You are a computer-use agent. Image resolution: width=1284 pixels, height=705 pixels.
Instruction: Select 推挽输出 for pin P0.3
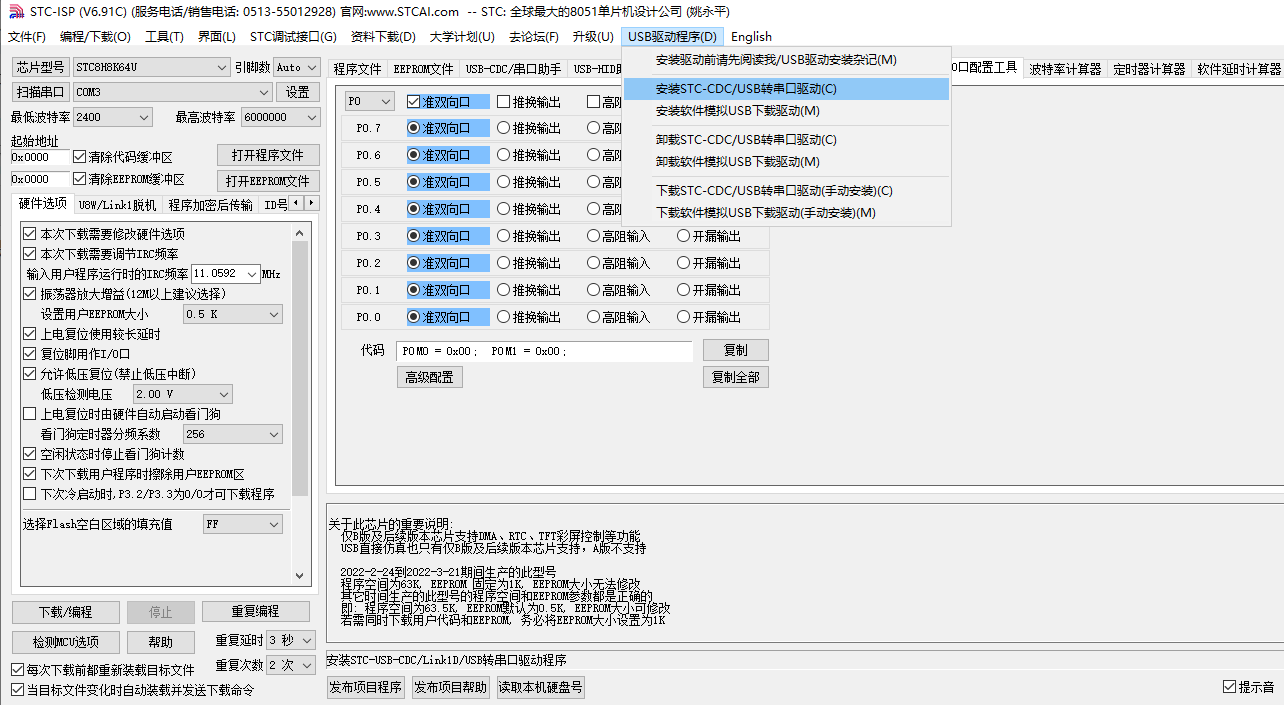tap(504, 236)
